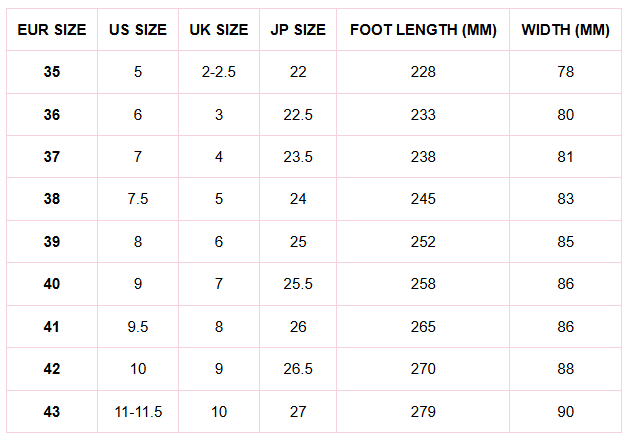Image resolution: width=632 pixels, height=442 pixels.
Task: Click the WIDTH (MM) column header
Action: click(566, 30)
